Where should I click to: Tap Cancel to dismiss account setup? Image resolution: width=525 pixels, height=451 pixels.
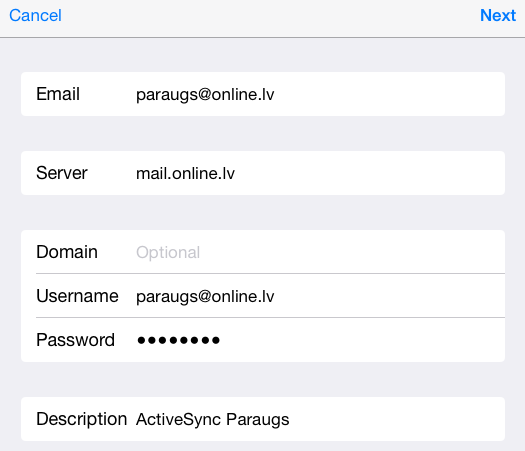tap(35, 15)
